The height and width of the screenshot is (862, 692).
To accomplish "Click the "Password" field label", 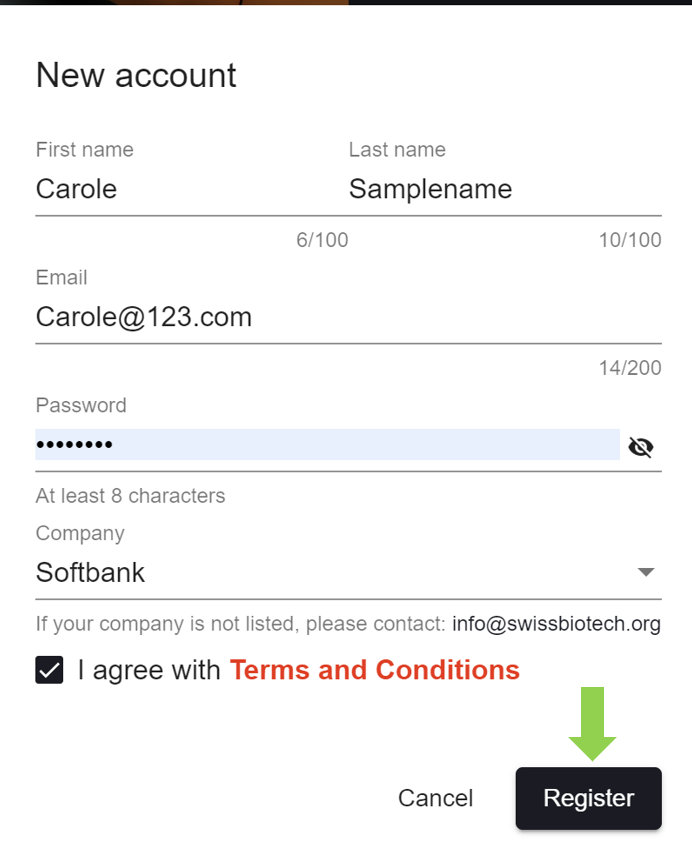I will [81, 405].
